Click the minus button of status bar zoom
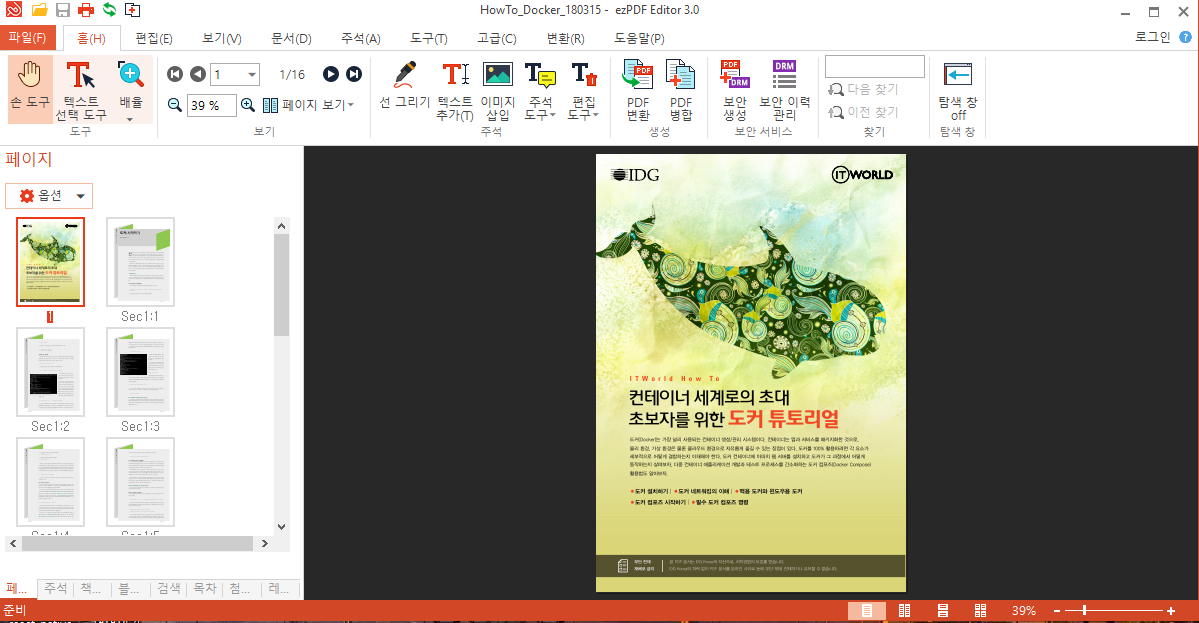 point(1057,611)
